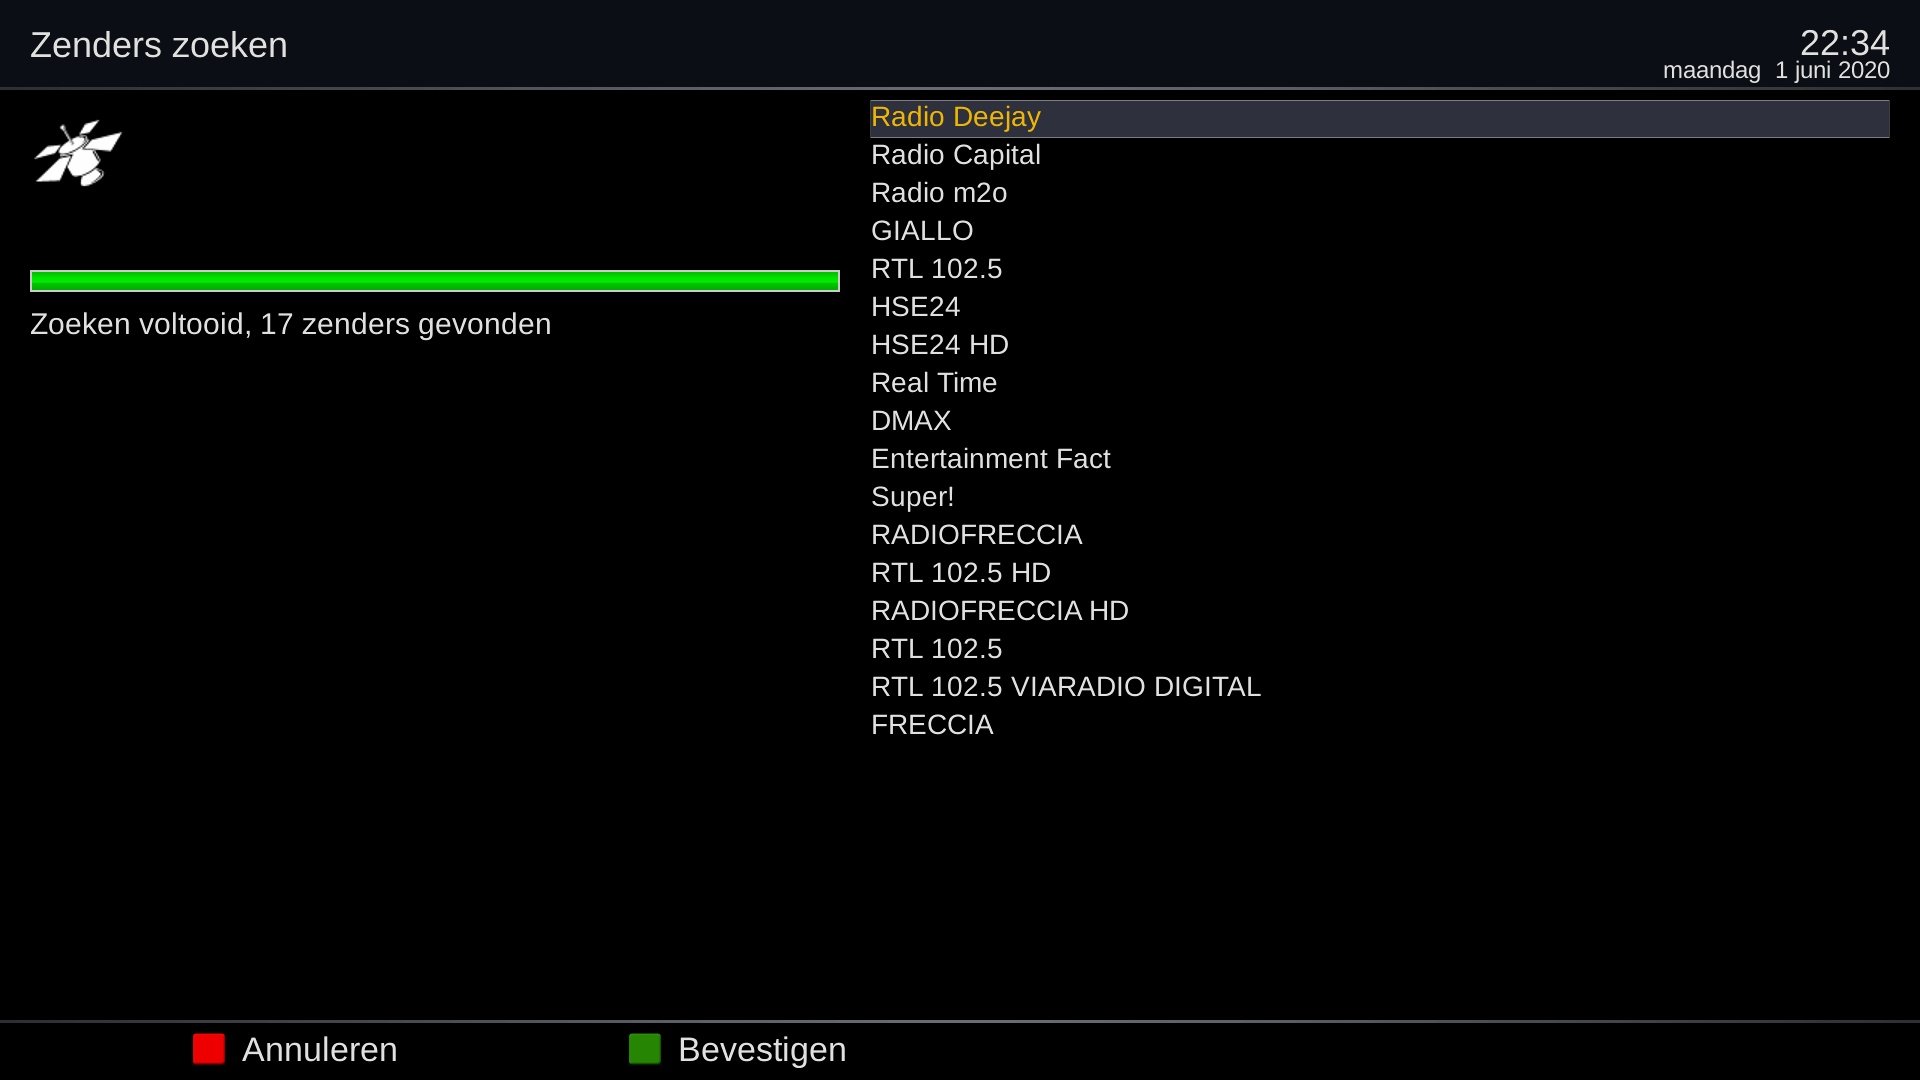
Task: Select Radio Capital in the channel list
Action: 1380,155
